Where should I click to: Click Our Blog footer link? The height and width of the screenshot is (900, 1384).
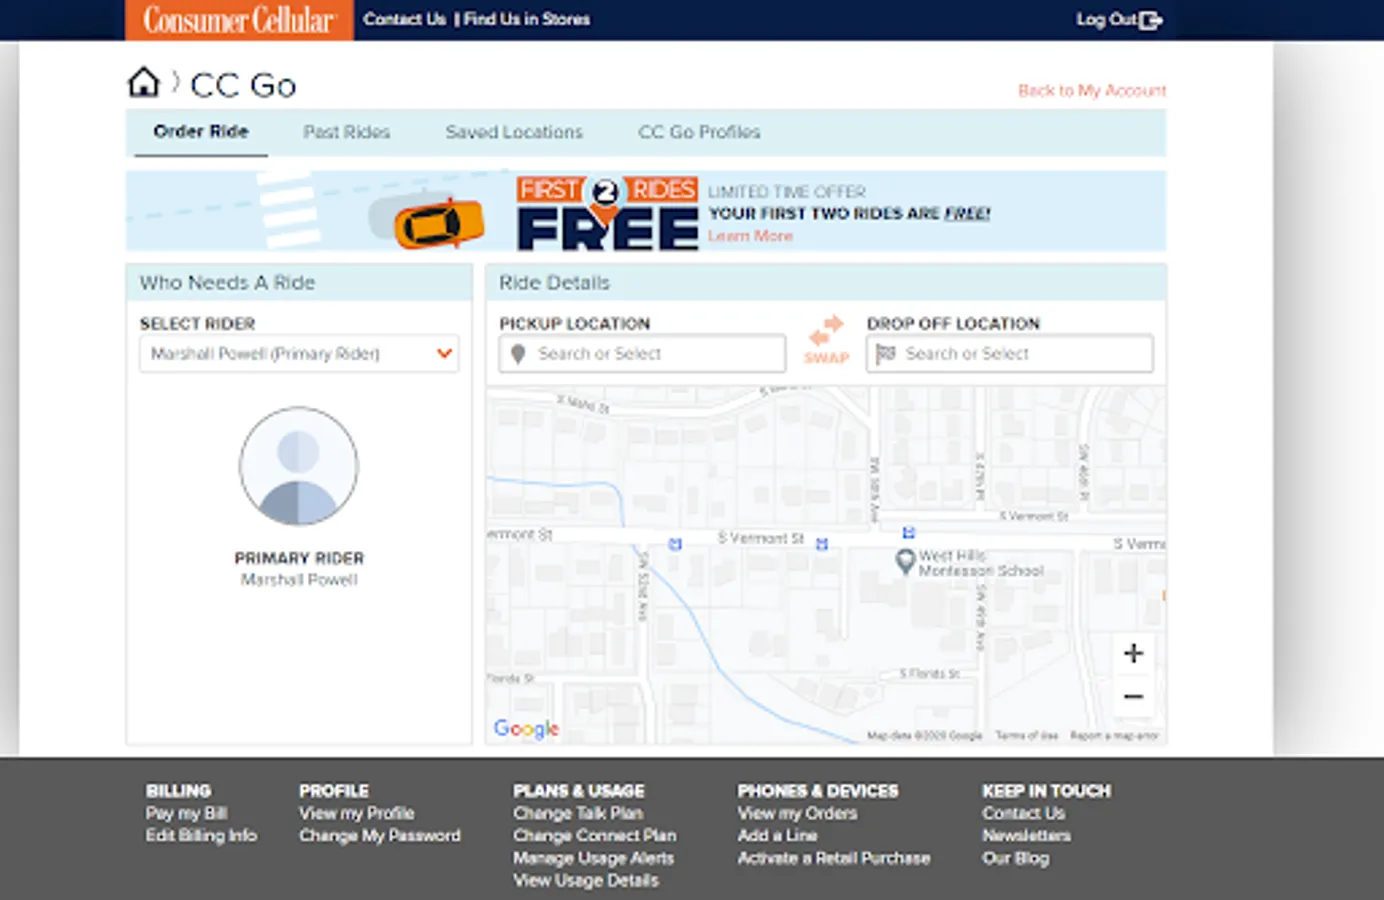[x=1015, y=858]
